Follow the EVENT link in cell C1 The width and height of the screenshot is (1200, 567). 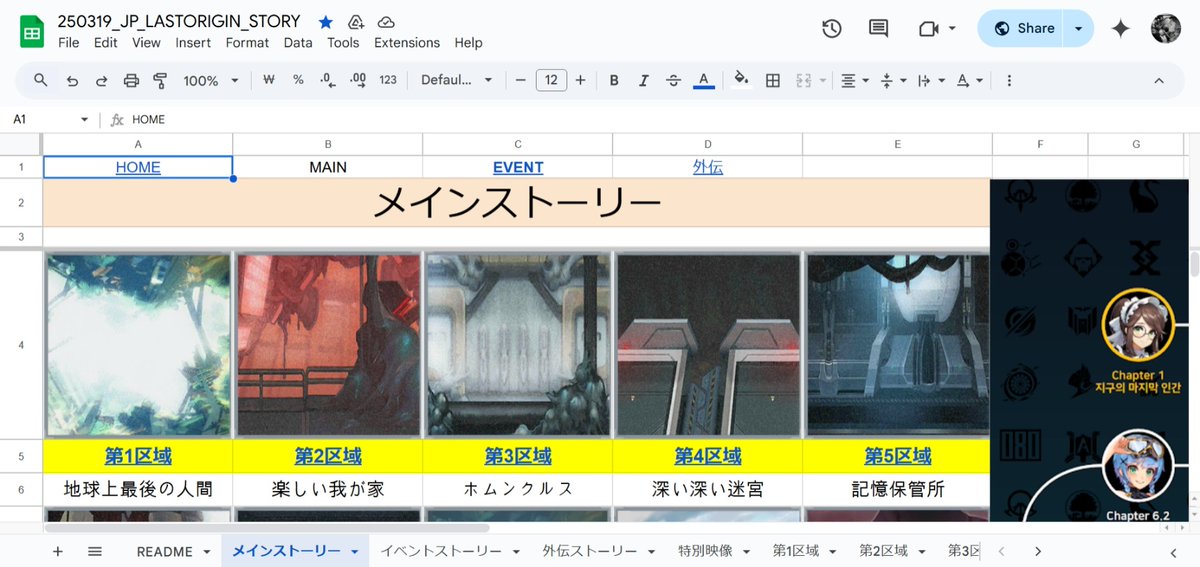518,167
